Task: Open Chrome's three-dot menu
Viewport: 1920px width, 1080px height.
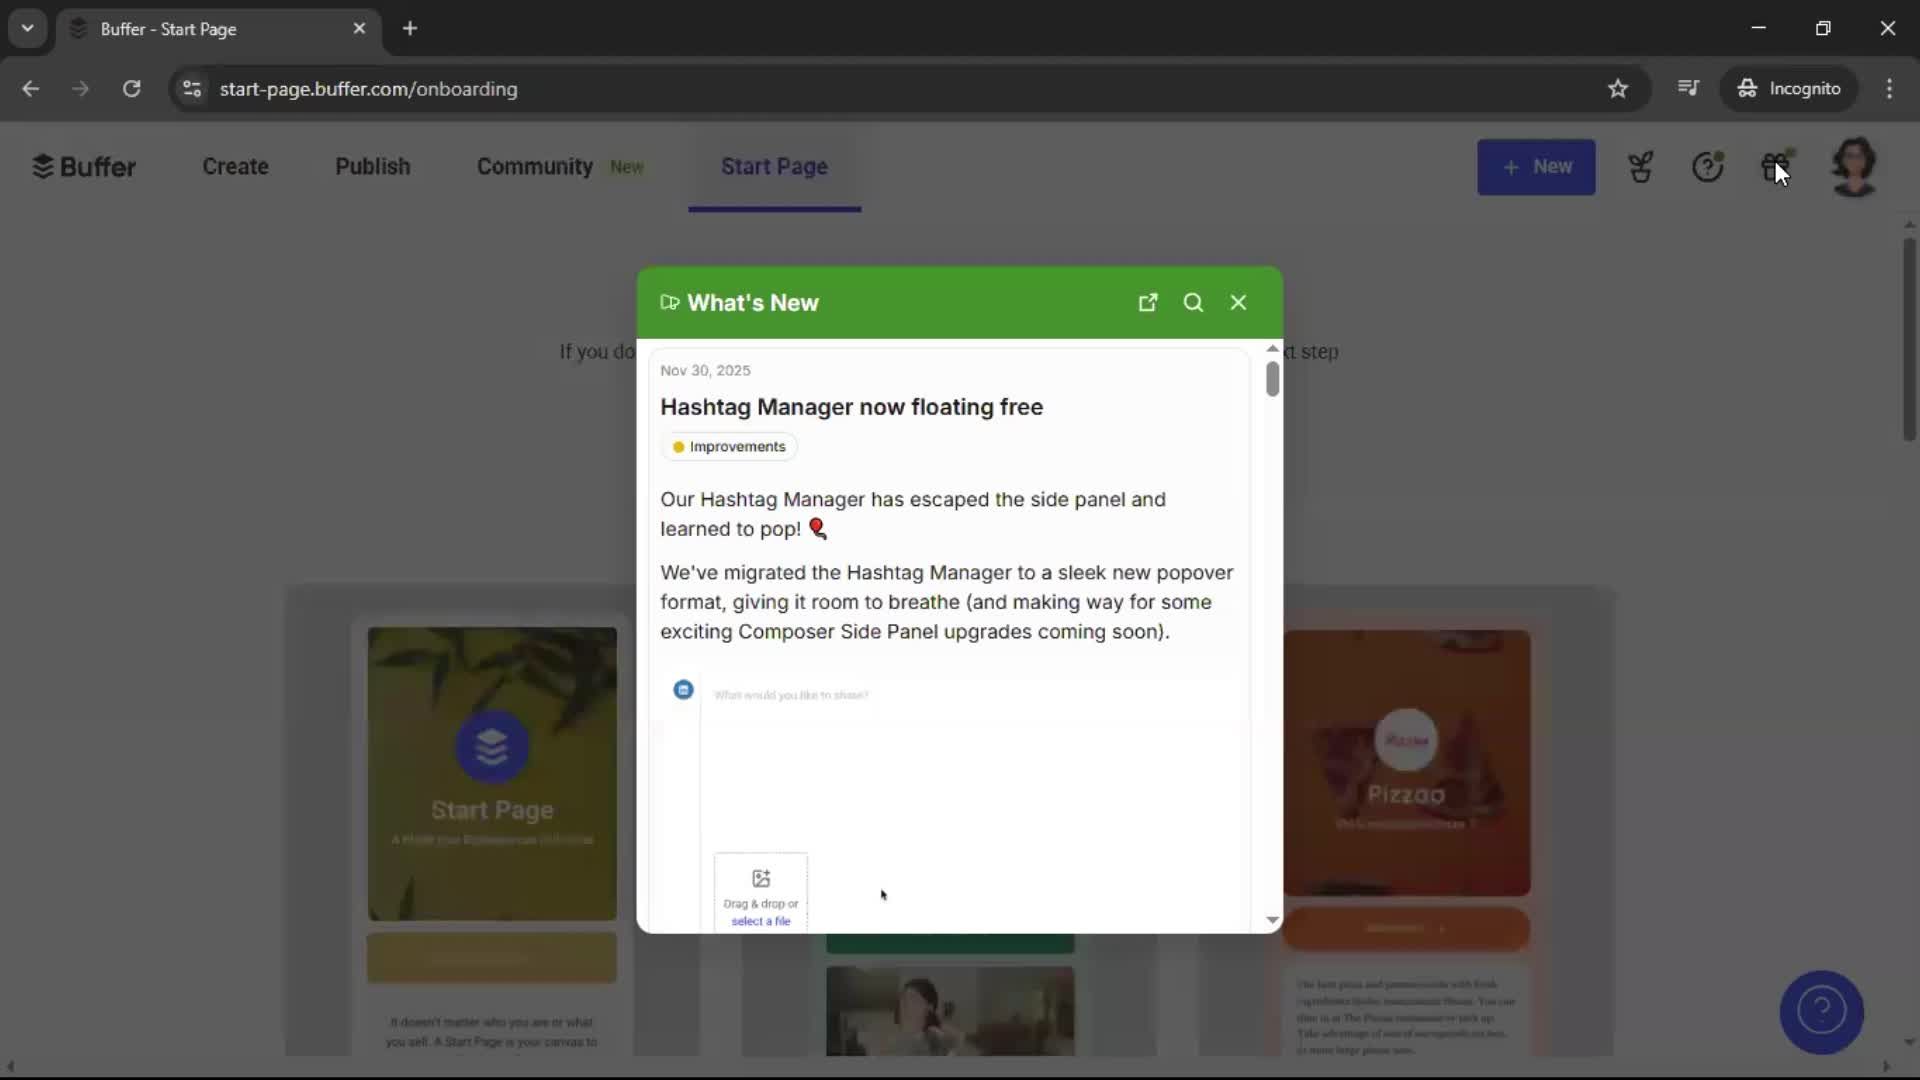Action: coord(1890,88)
